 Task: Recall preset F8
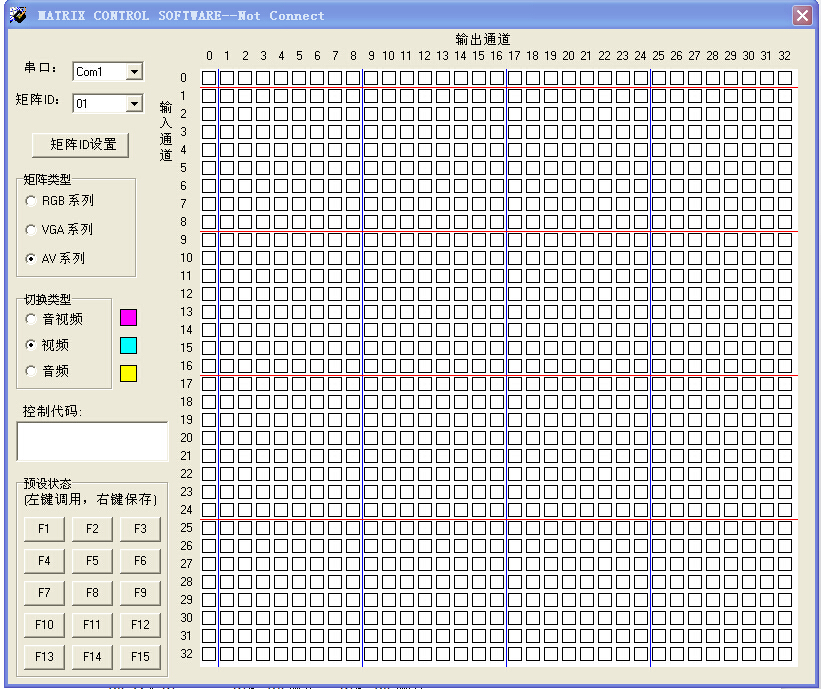[x=92, y=592]
